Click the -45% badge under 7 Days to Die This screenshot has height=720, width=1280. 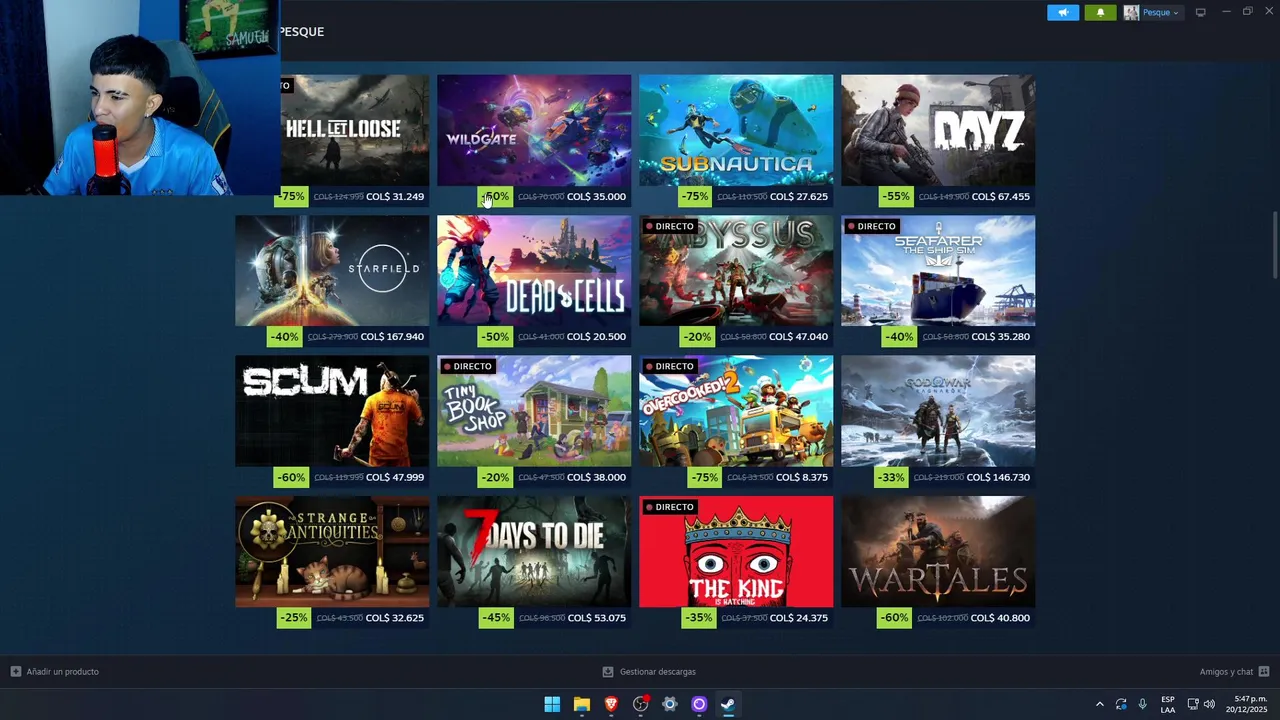(496, 618)
